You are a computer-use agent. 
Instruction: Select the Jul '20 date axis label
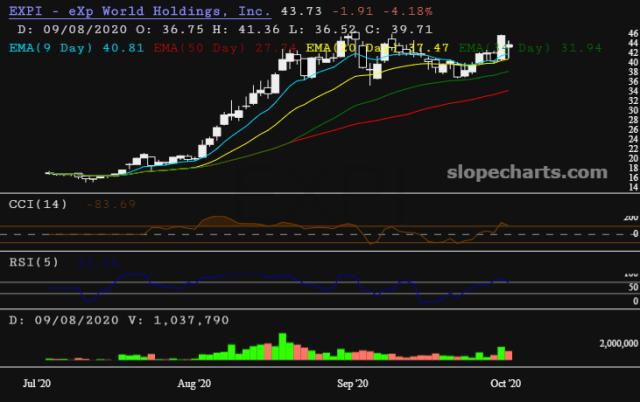38,383
